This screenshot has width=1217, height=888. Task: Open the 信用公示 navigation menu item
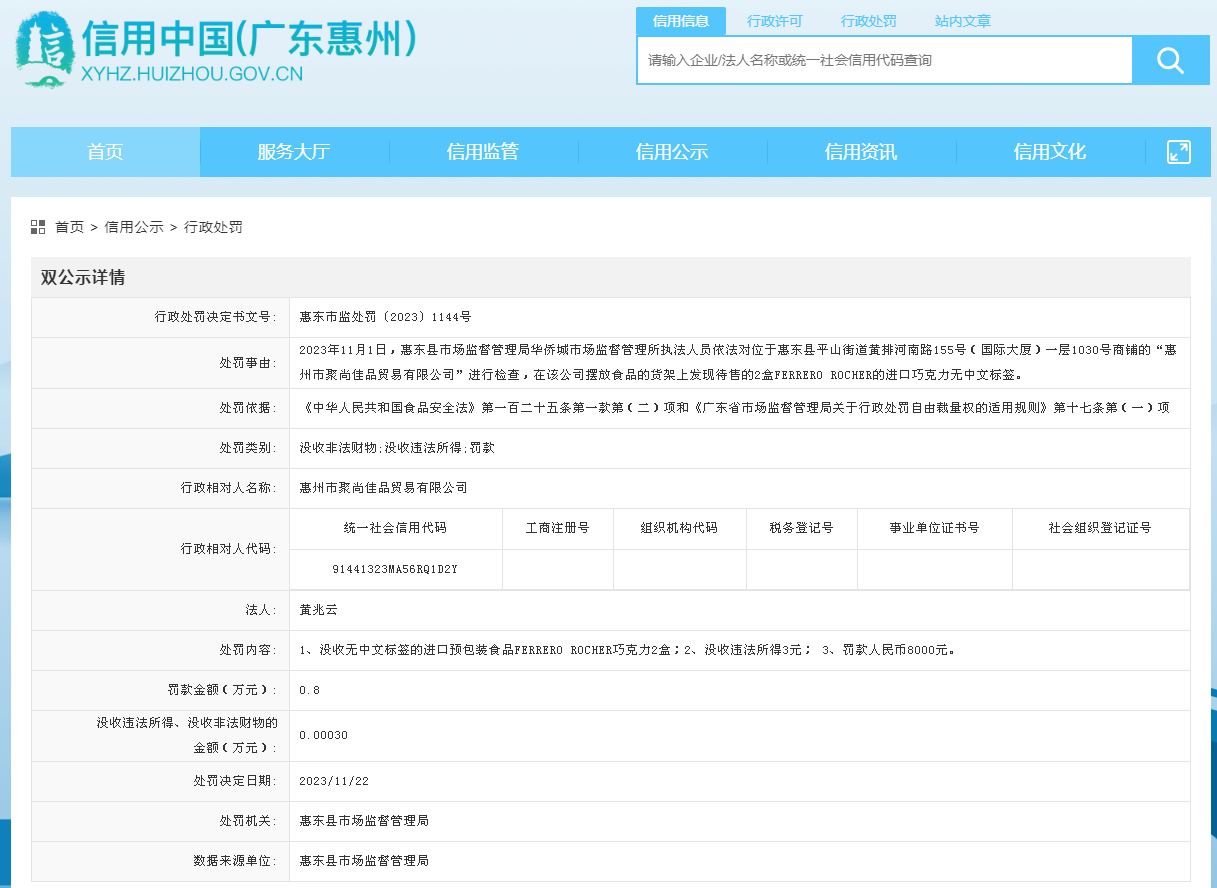click(672, 152)
